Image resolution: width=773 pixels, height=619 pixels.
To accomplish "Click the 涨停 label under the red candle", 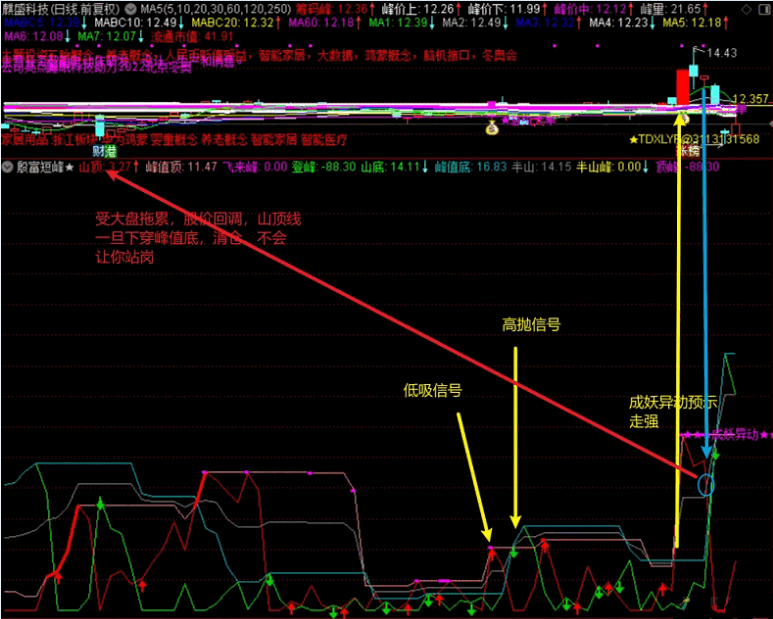I will [687, 150].
